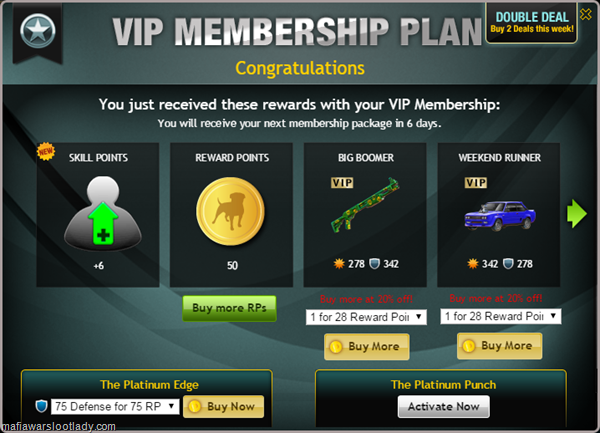Click the VIP star badge icon
600x433 pixels.
[38, 31]
